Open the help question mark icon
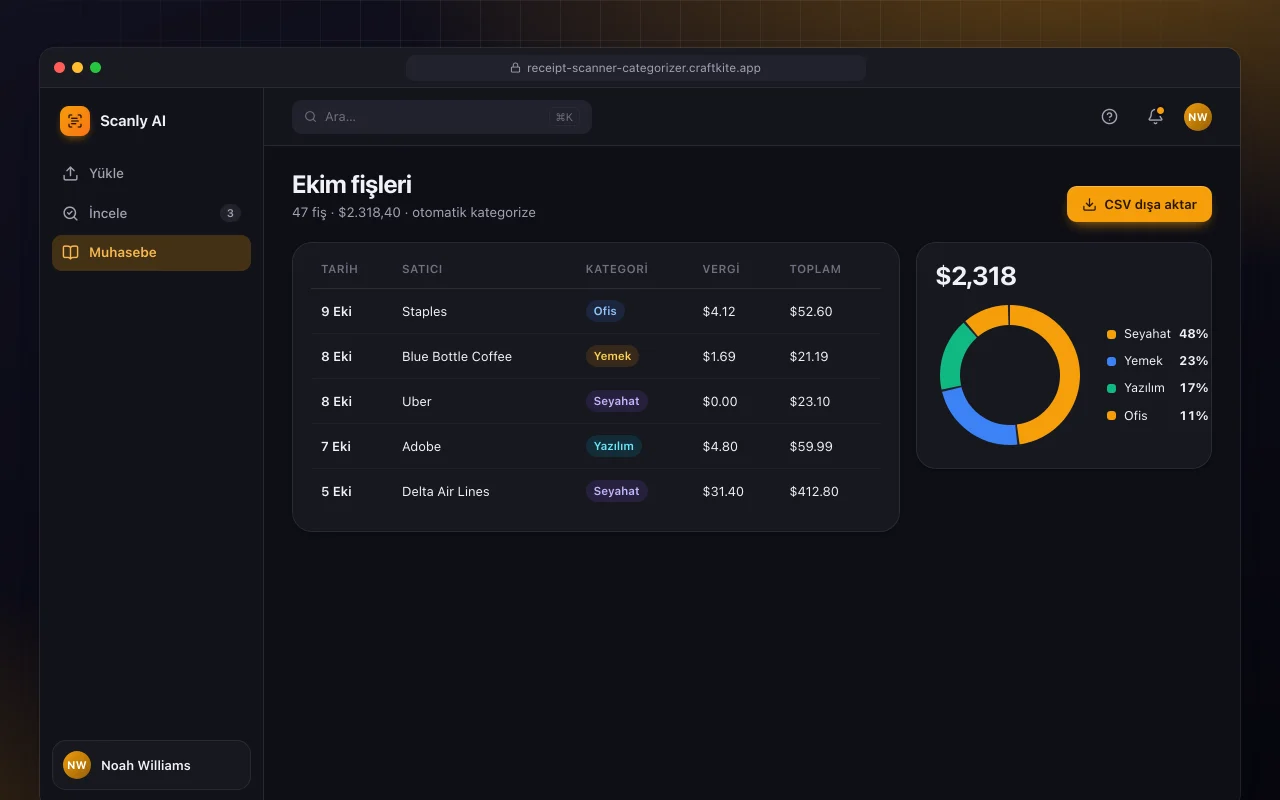Screen dimensions: 1280x800 [x=1109, y=117]
